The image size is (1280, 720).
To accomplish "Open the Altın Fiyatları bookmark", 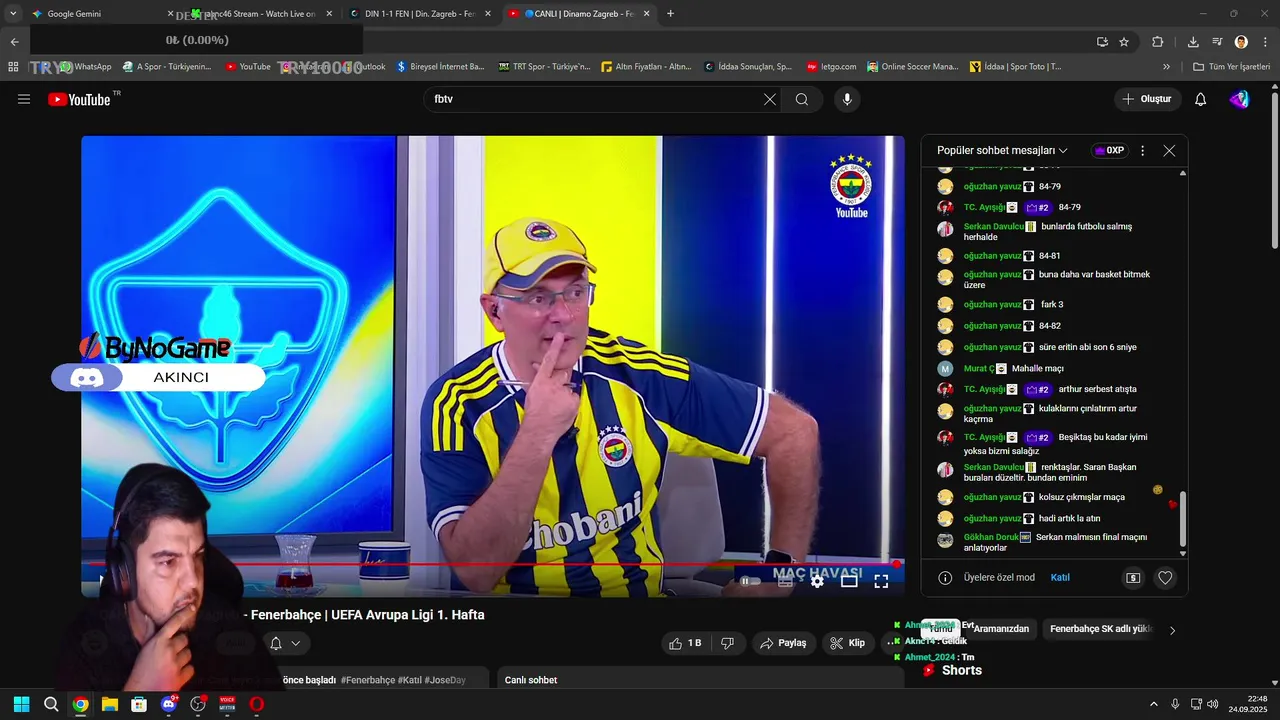I will click(646, 67).
